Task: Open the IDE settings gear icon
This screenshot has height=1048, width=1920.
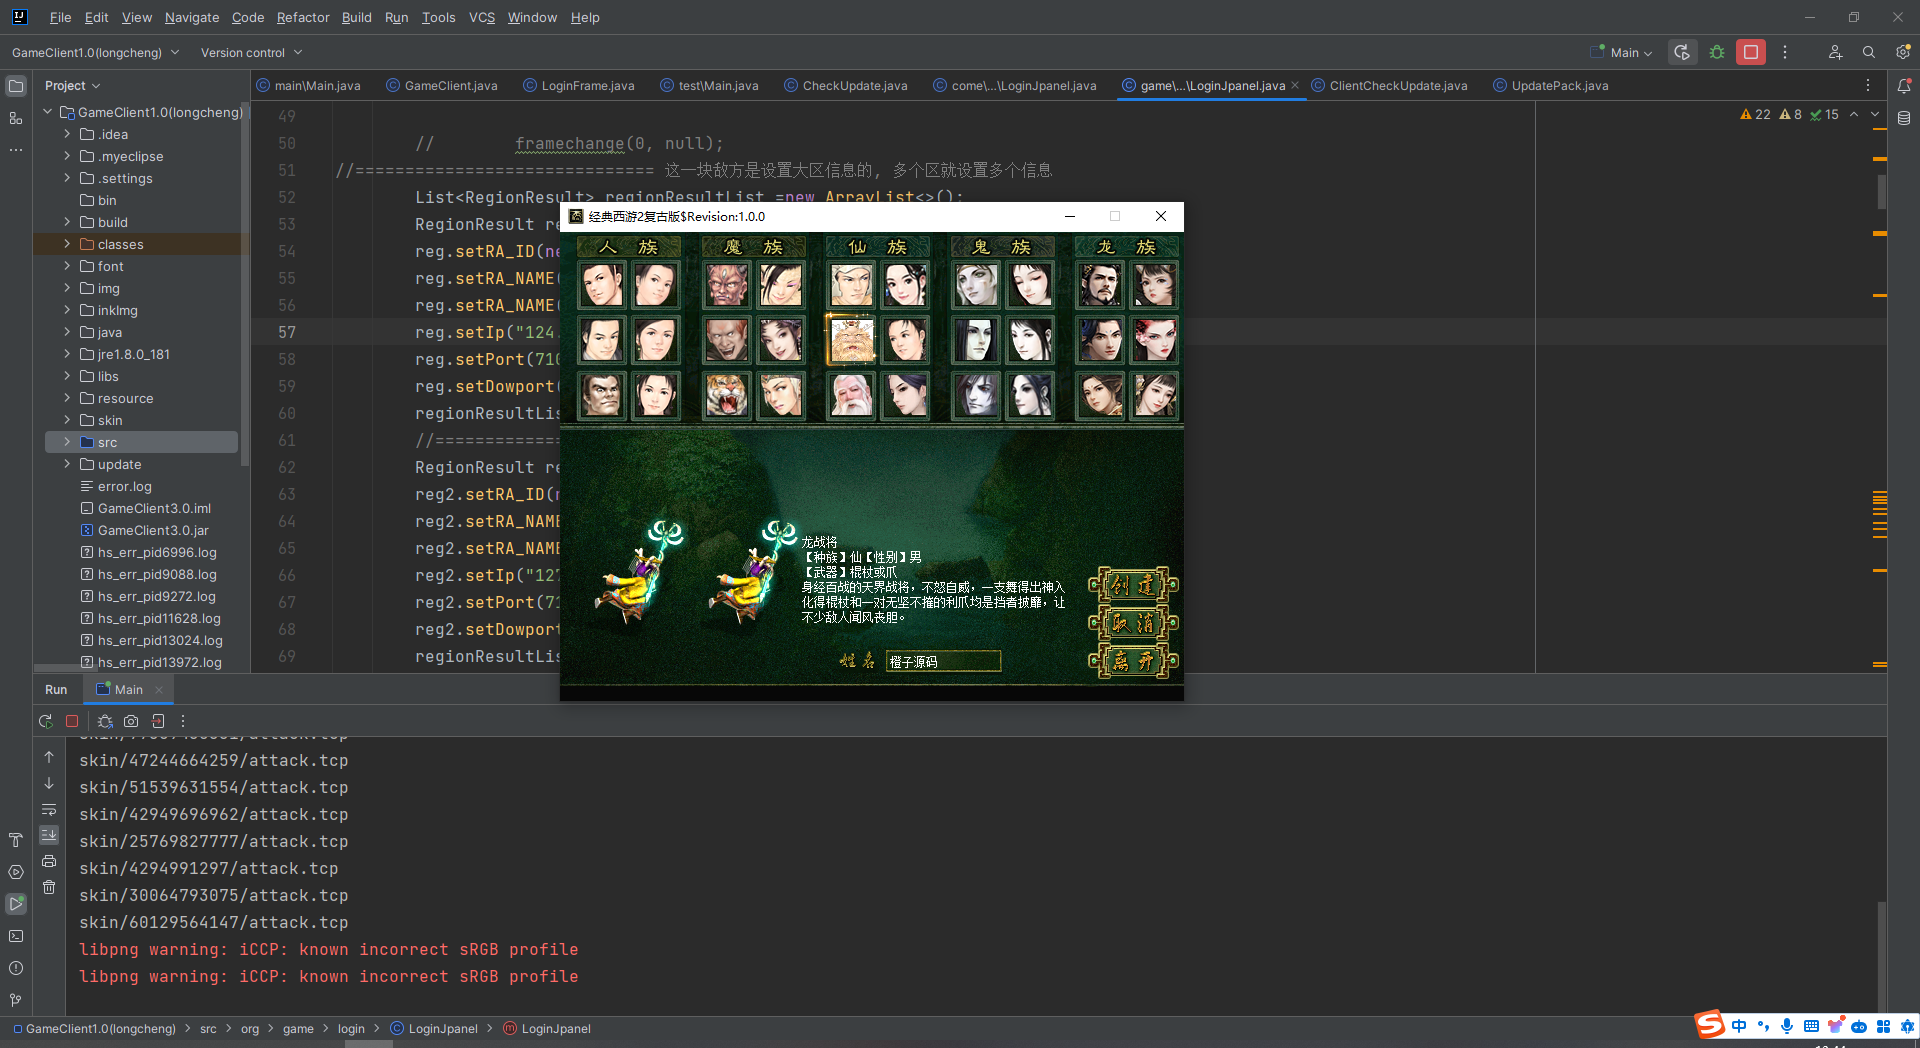Action: click(1903, 52)
